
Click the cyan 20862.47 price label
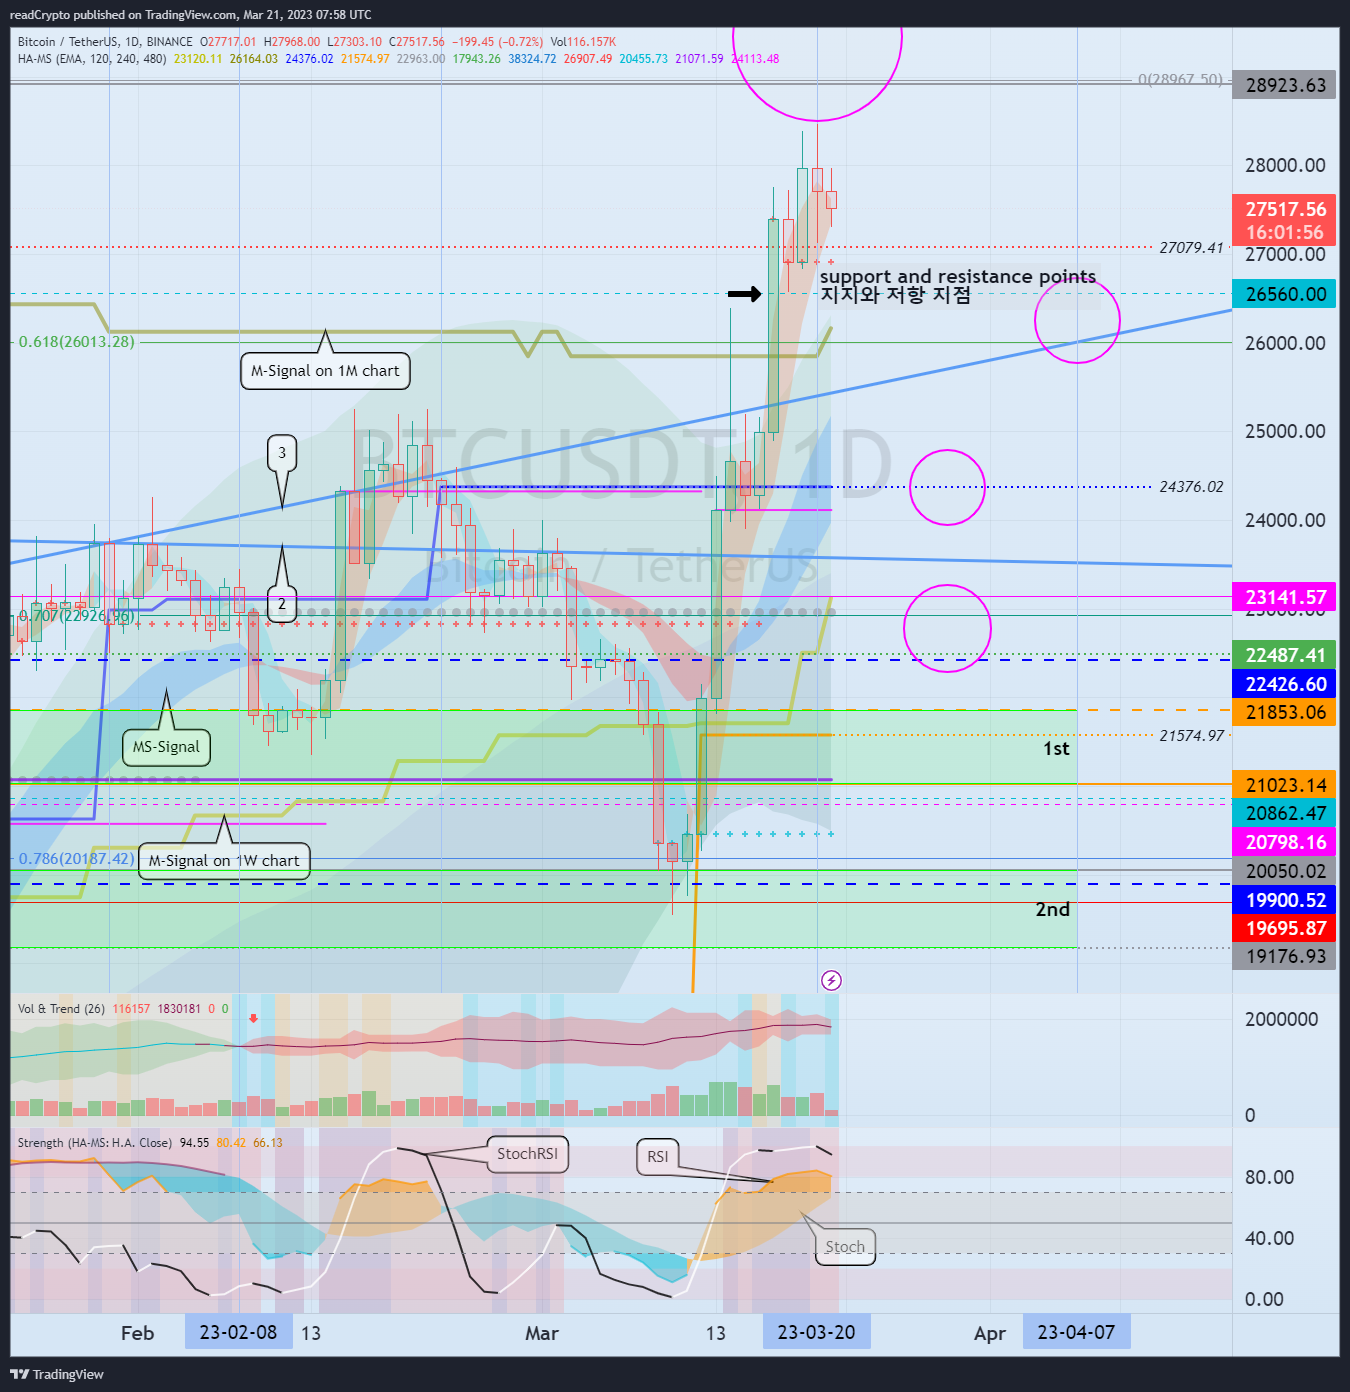(1284, 813)
